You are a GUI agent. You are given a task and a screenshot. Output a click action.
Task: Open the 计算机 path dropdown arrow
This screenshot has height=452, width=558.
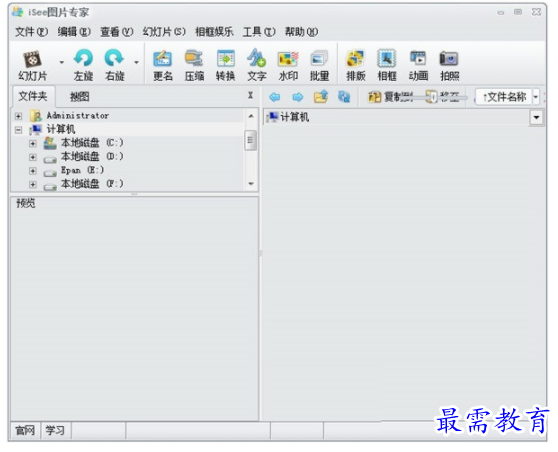click(x=536, y=117)
